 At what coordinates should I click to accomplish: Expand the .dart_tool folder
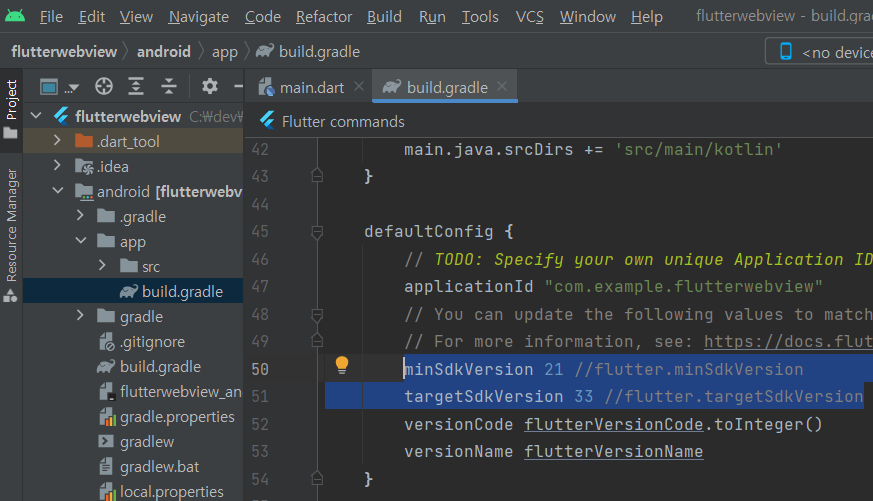(57, 140)
